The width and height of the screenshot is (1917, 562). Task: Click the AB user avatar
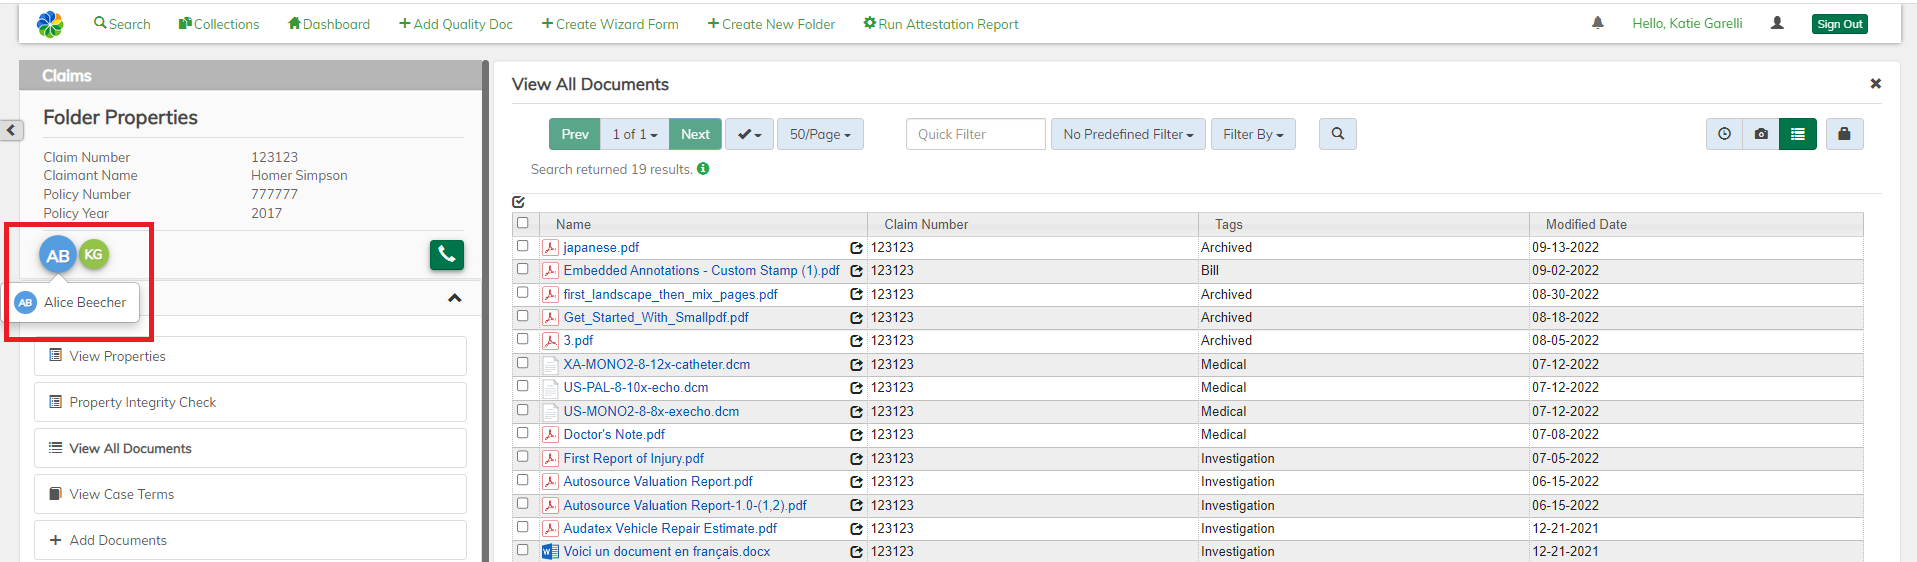[58, 255]
